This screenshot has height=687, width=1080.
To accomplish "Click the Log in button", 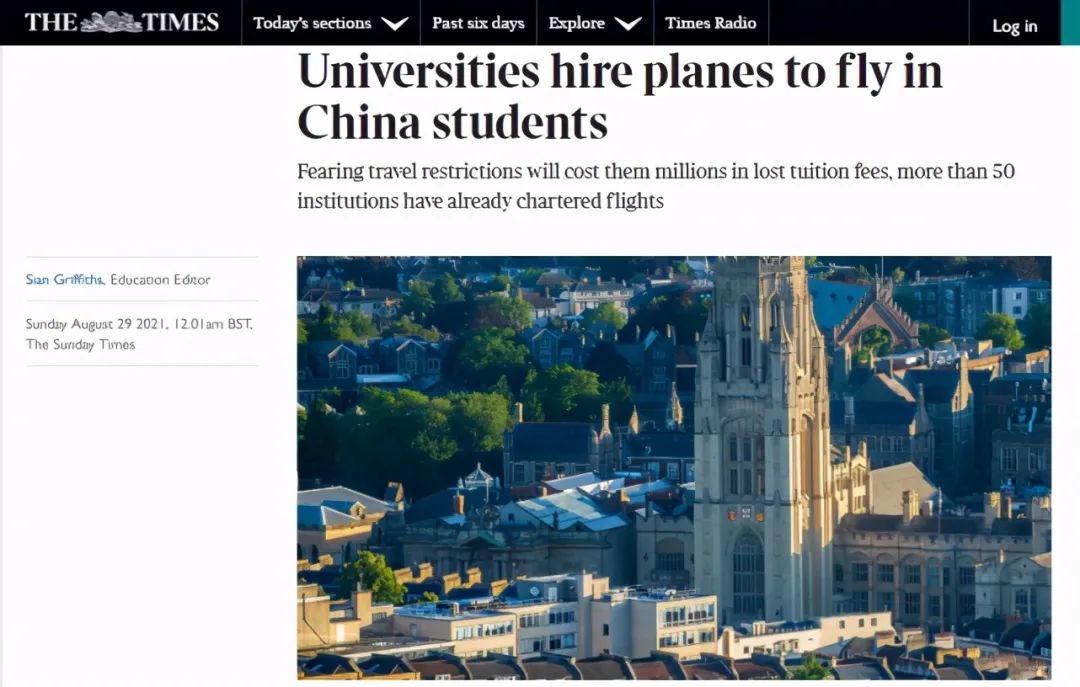I will coord(1015,26).
